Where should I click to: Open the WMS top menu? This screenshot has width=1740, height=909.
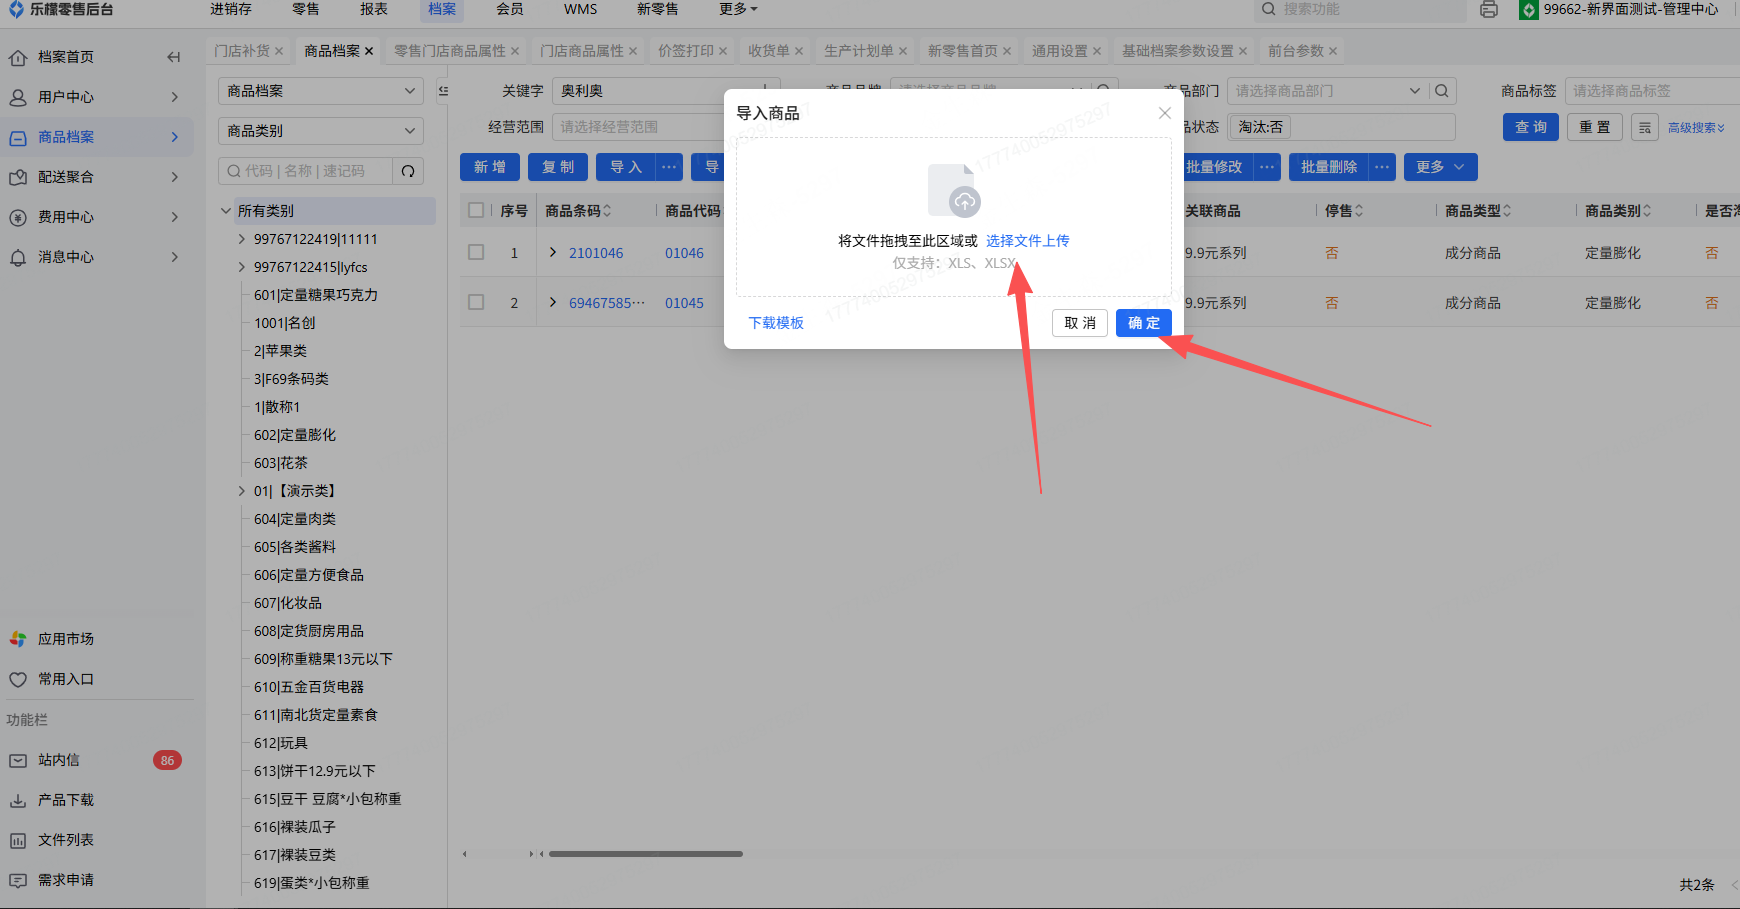coord(580,10)
